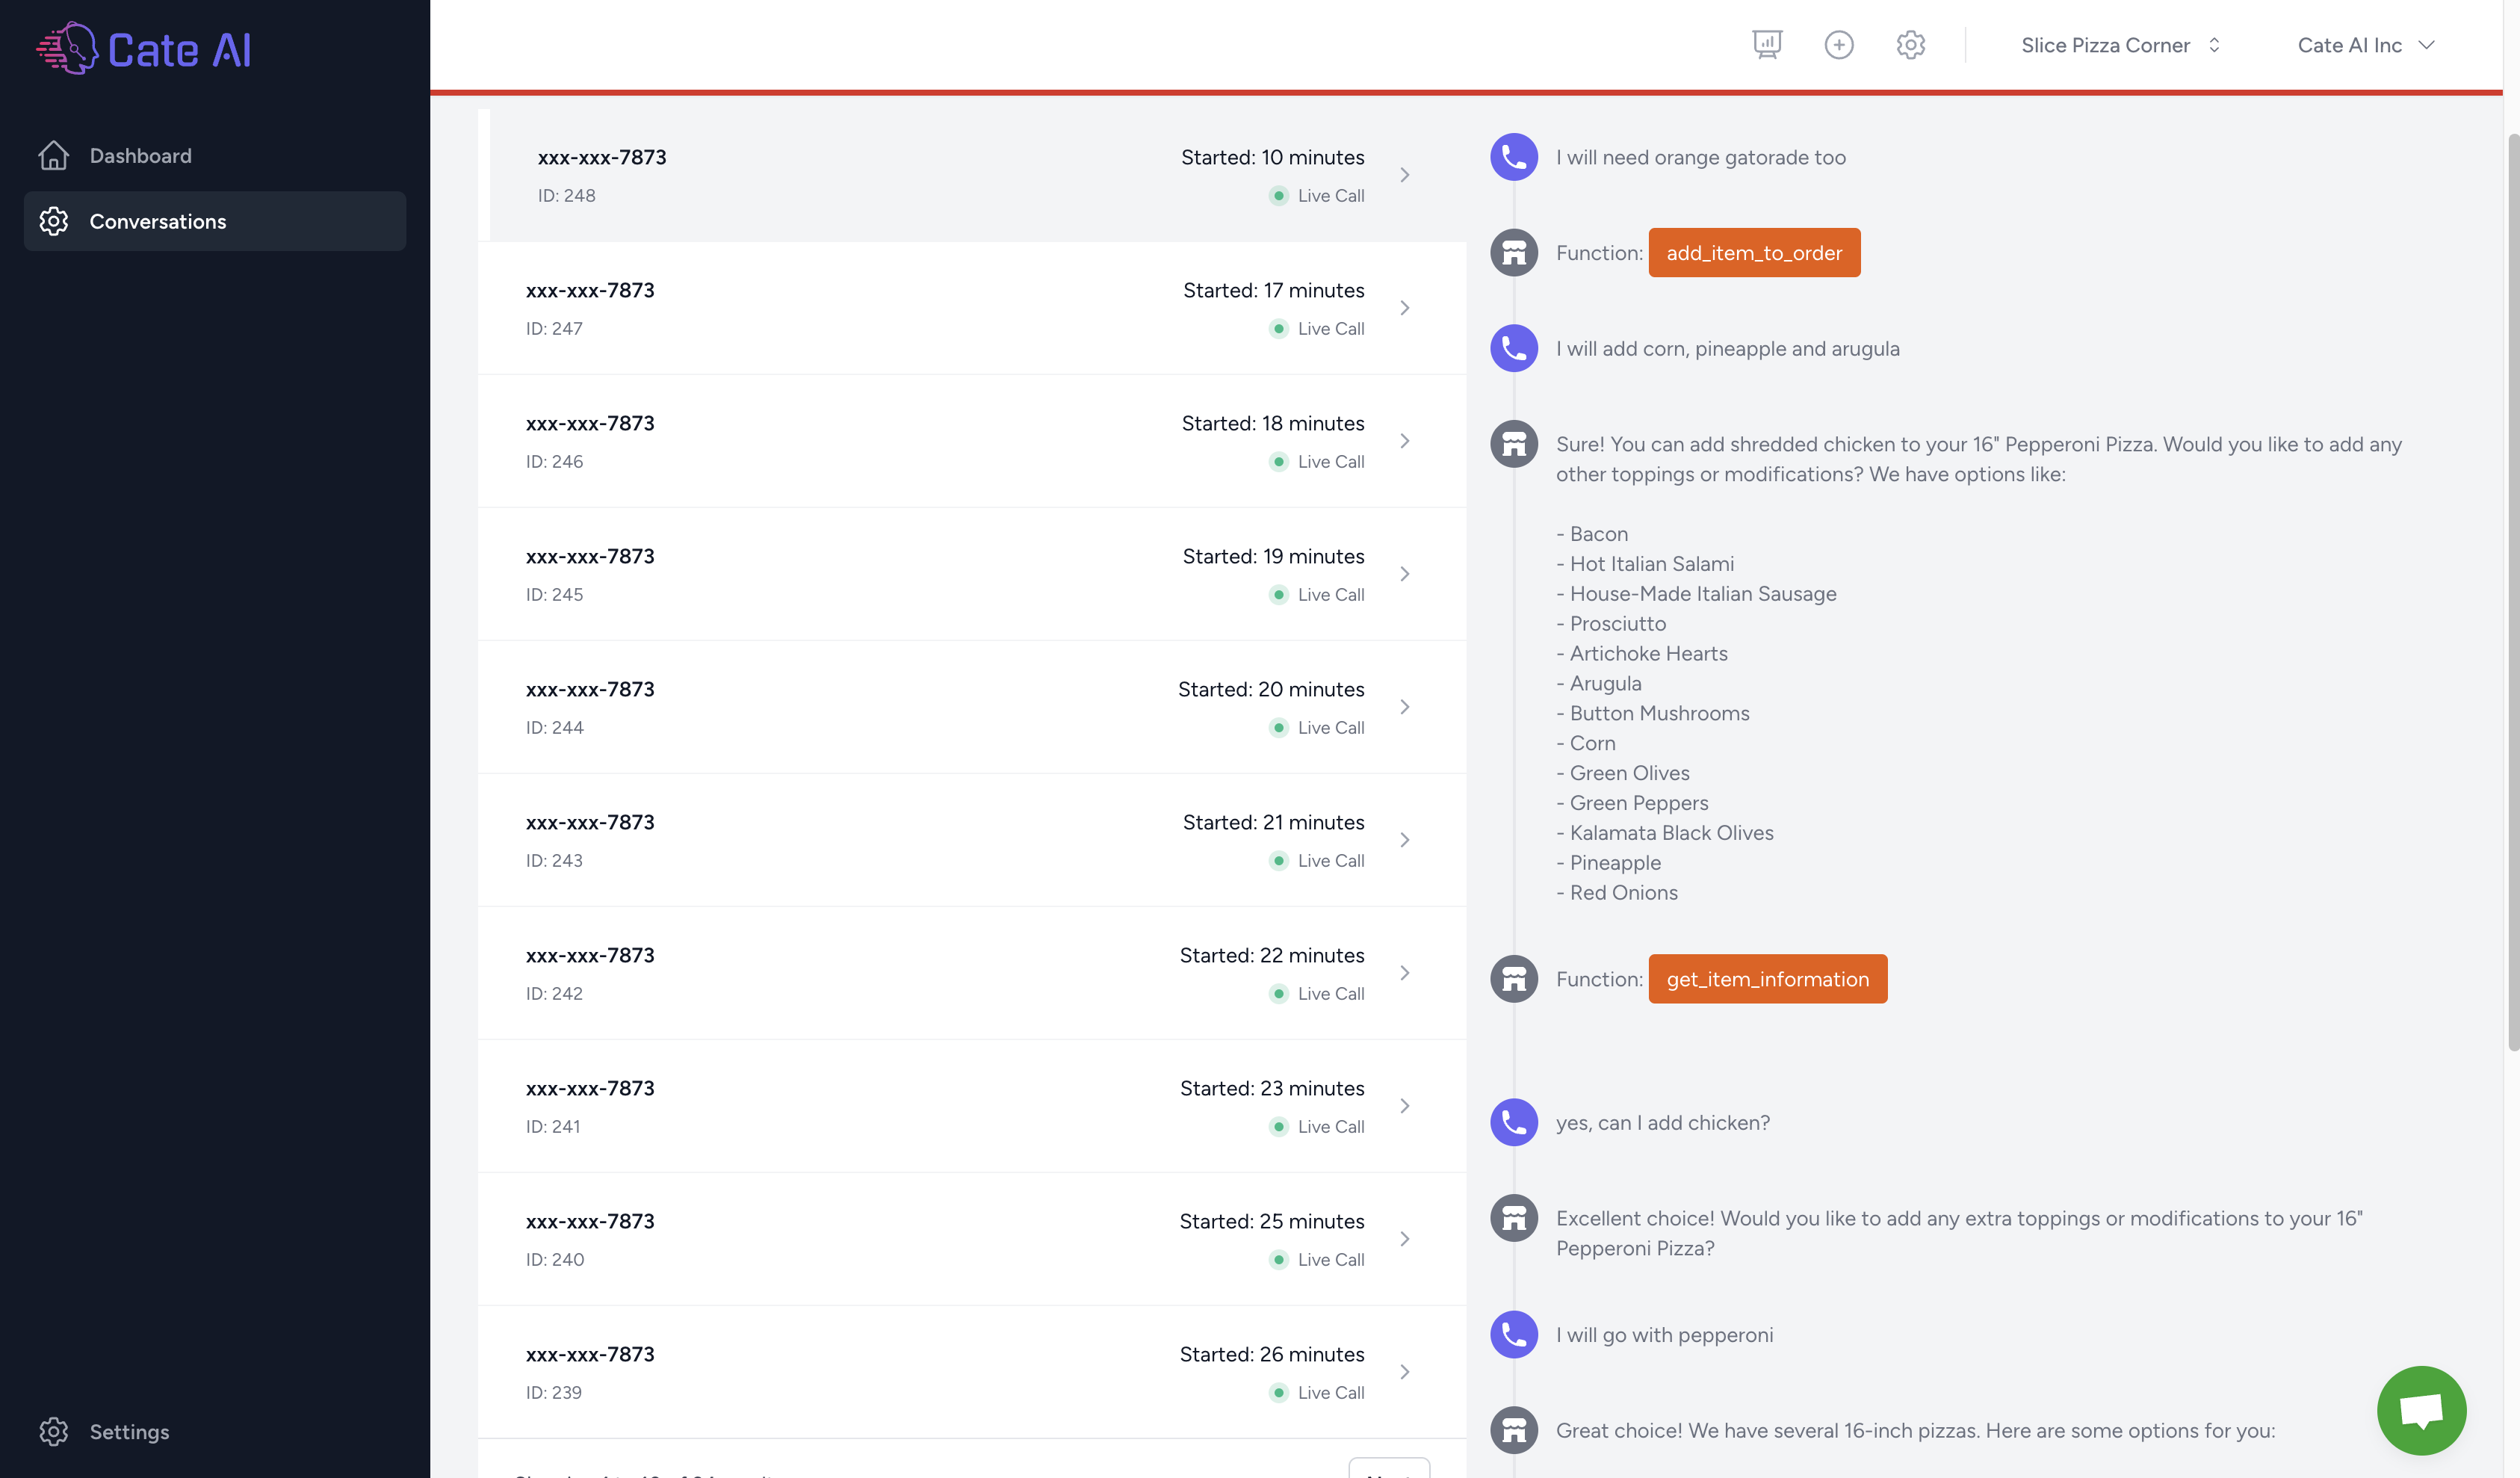This screenshot has height=1478, width=2520.
Task: Open conversation ID: 247
Action: 972,308
